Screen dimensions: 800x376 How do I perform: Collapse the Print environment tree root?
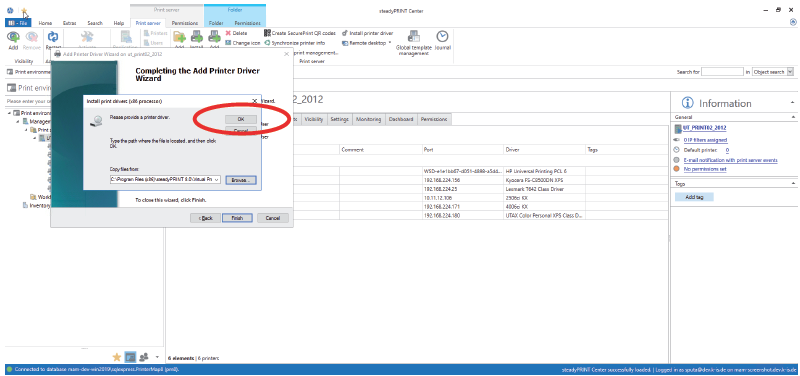pos(9,113)
